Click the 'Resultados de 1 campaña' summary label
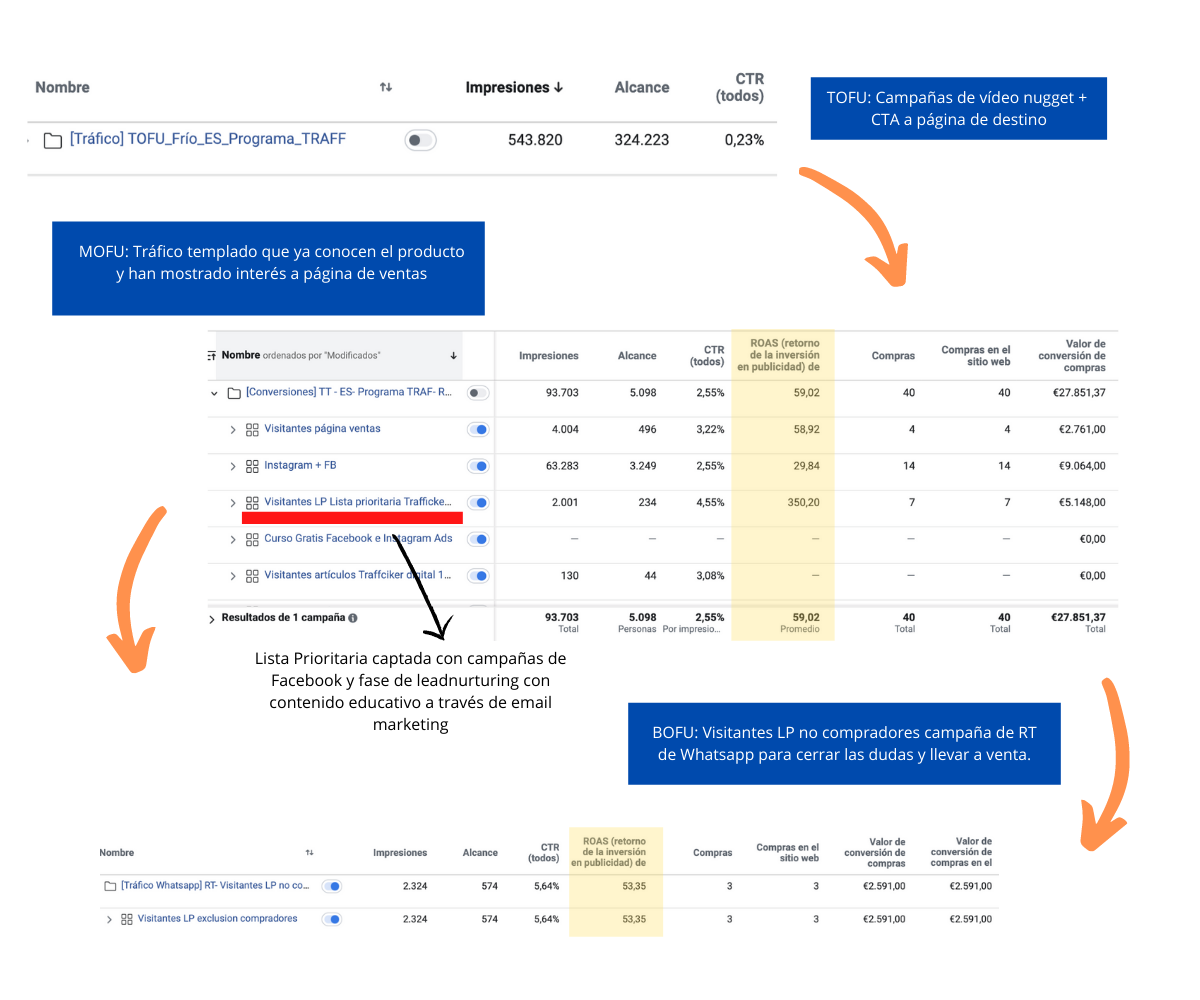Image resolution: width=1200 pixels, height=1000 pixels. 283,618
